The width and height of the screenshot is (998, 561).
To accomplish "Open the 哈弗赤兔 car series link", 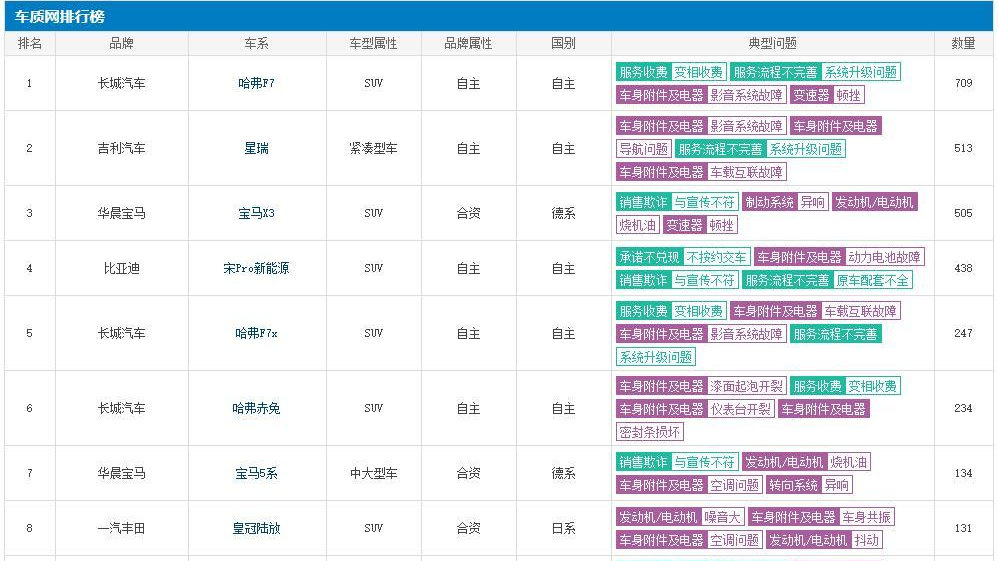I will tap(256, 408).
